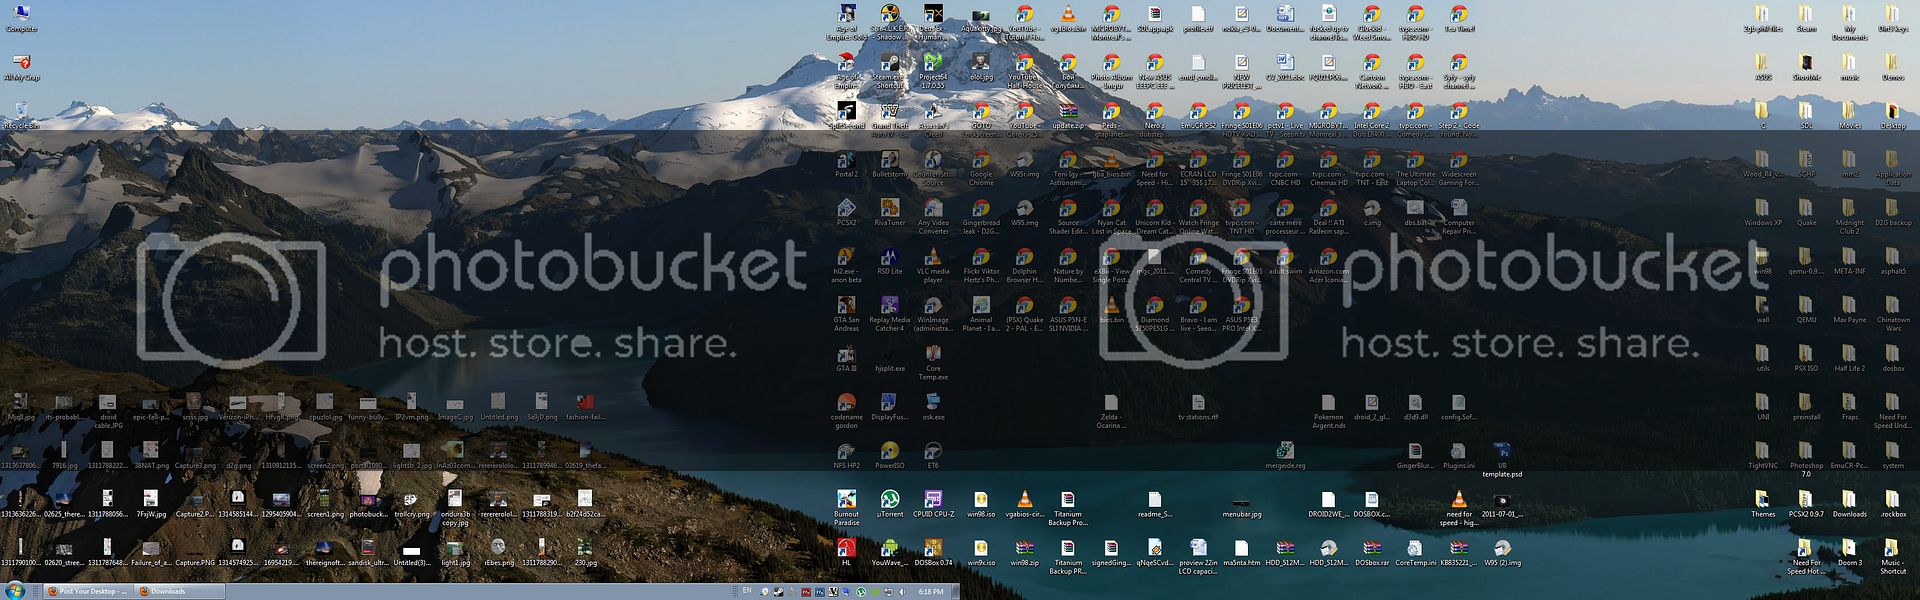Open the Doom 3 folder shortcut
1920x600 pixels.
(1849, 549)
